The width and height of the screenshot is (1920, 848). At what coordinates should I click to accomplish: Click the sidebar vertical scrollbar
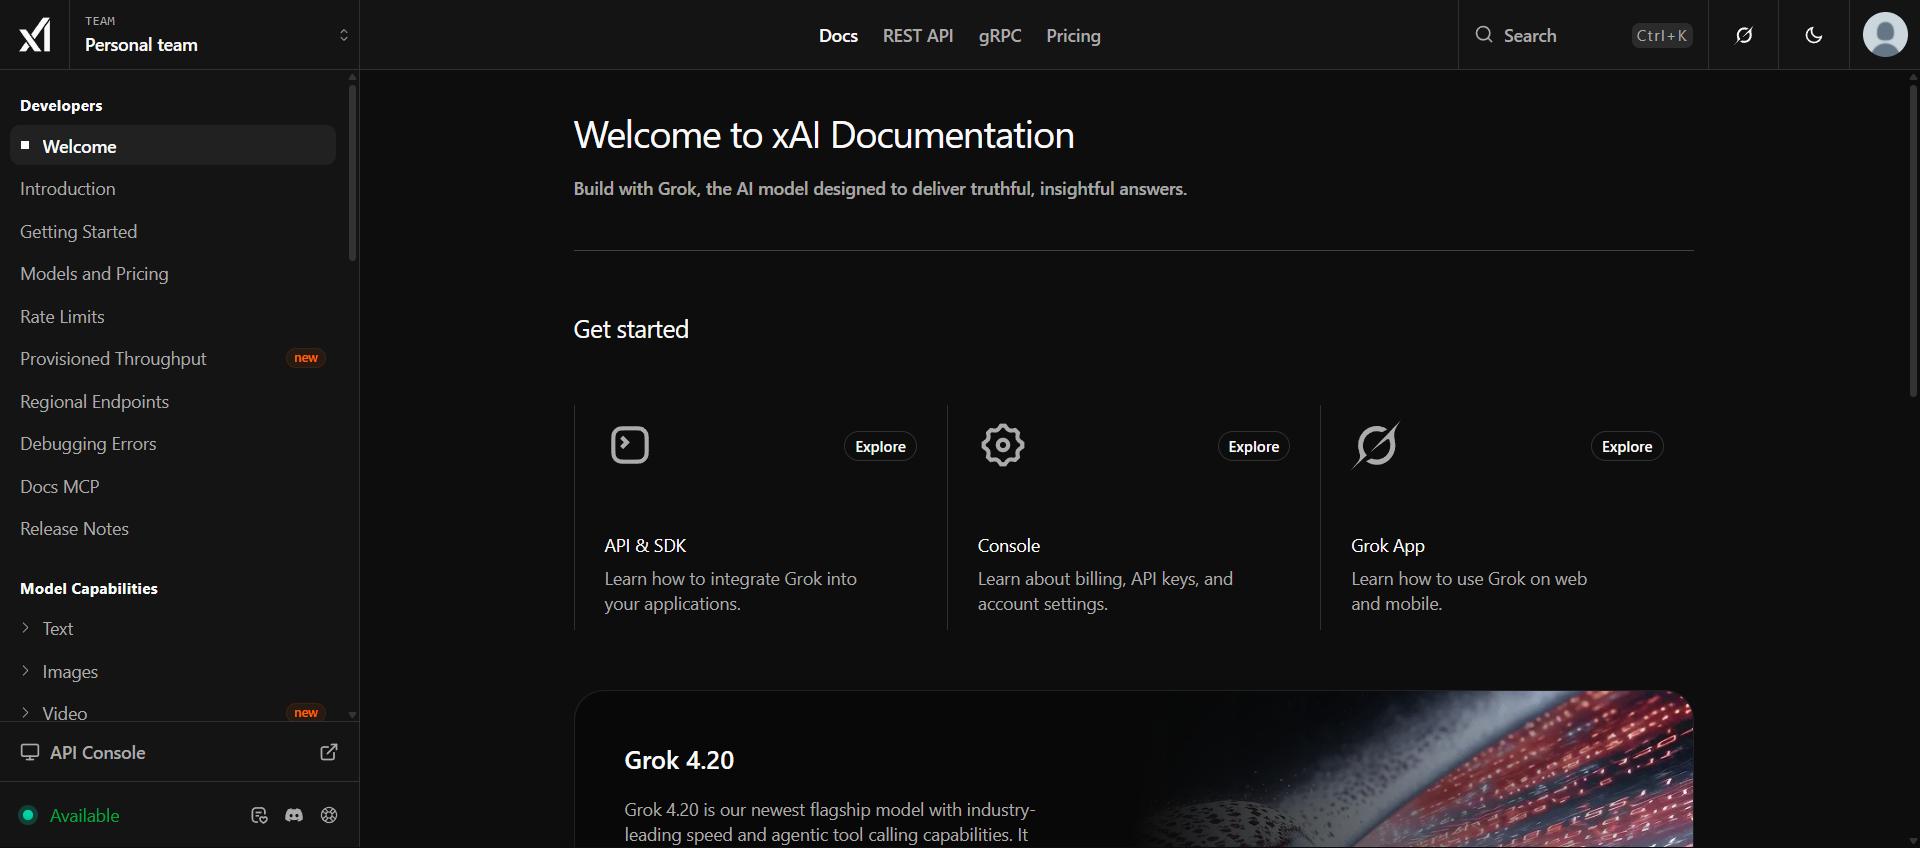352,173
